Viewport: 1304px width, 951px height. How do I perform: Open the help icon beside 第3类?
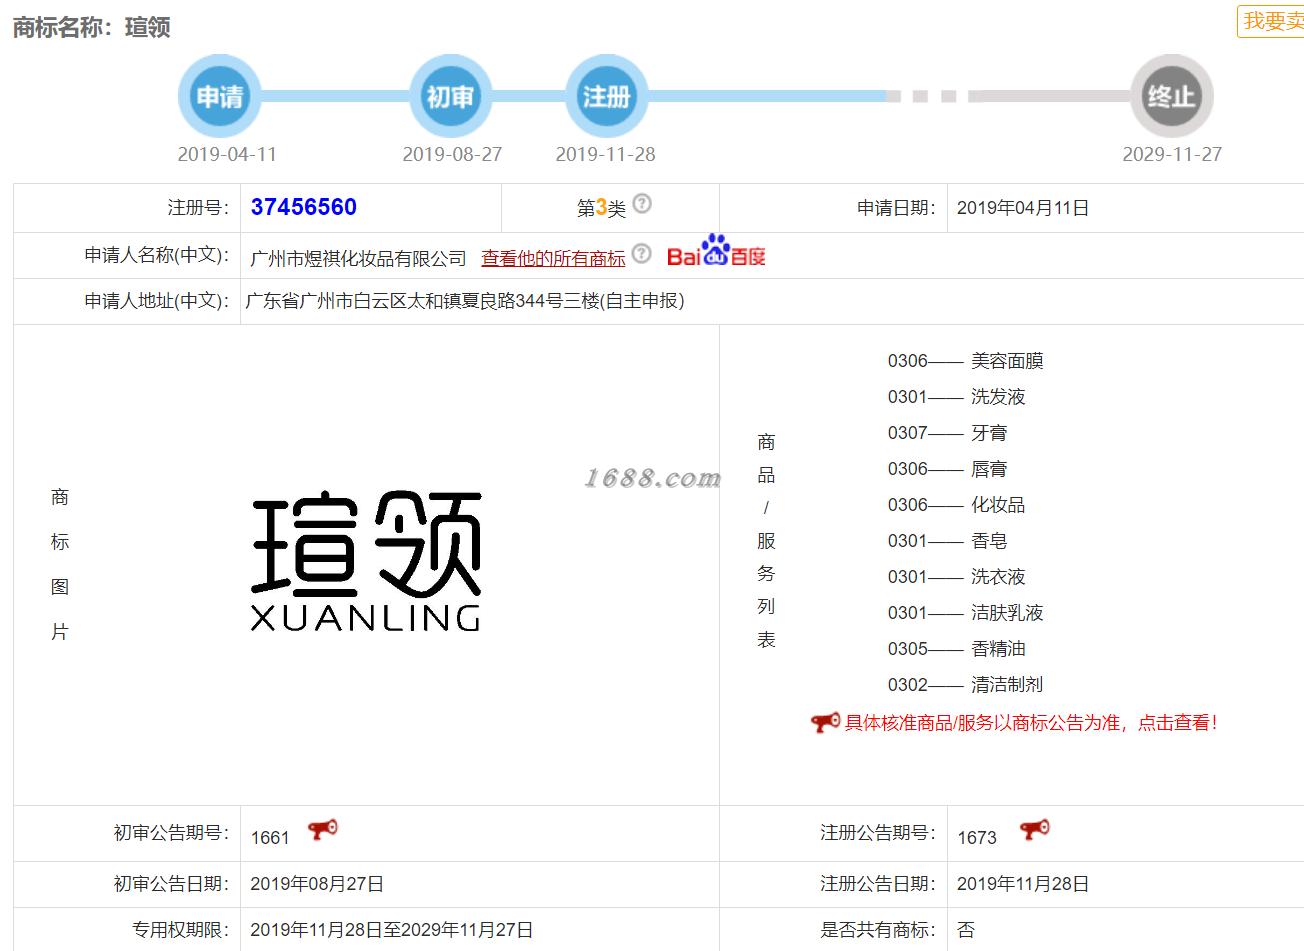pos(642,204)
